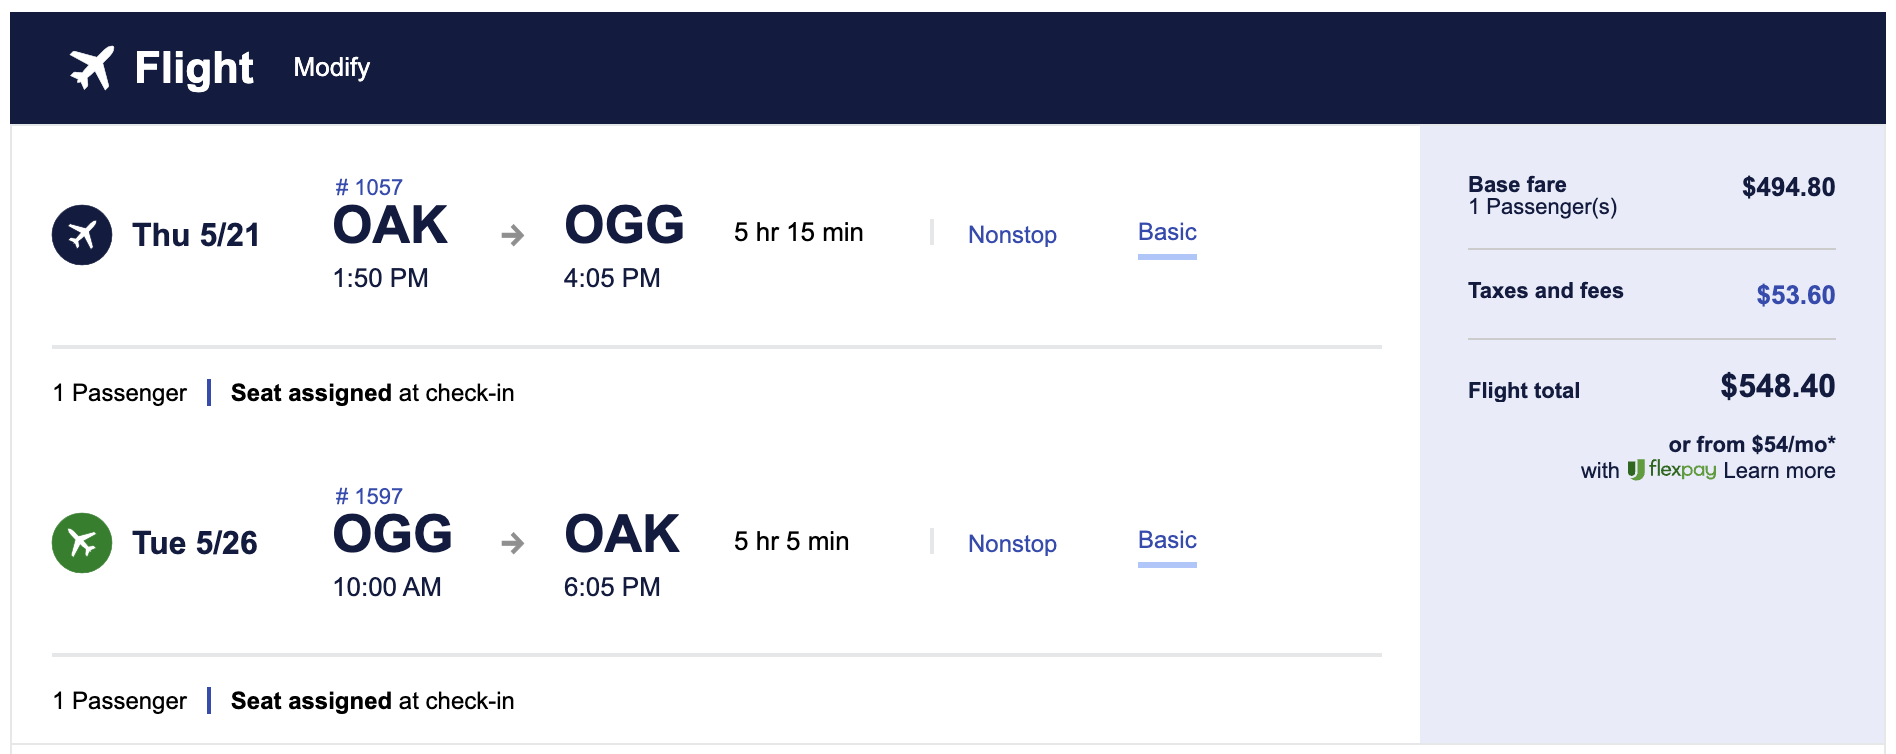The image size is (1896, 754).
Task: Select Basic fare link for departing flight
Action: 1167,232
